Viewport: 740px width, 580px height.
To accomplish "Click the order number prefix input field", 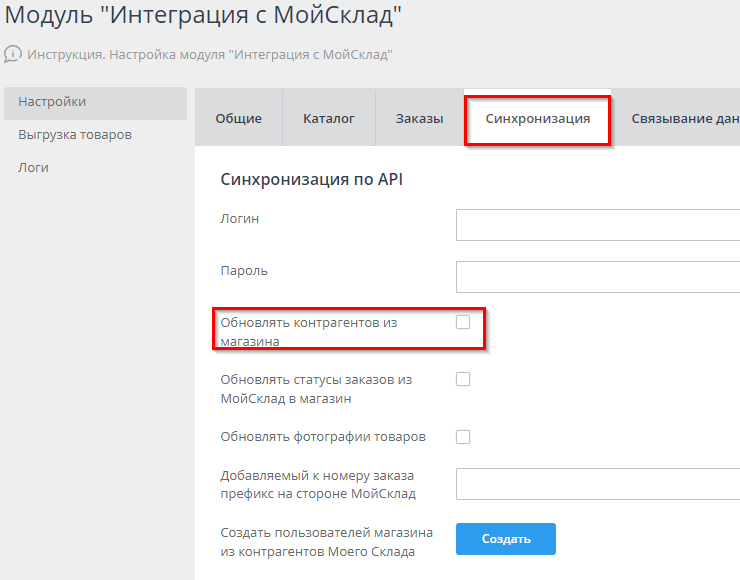I will (597, 484).
